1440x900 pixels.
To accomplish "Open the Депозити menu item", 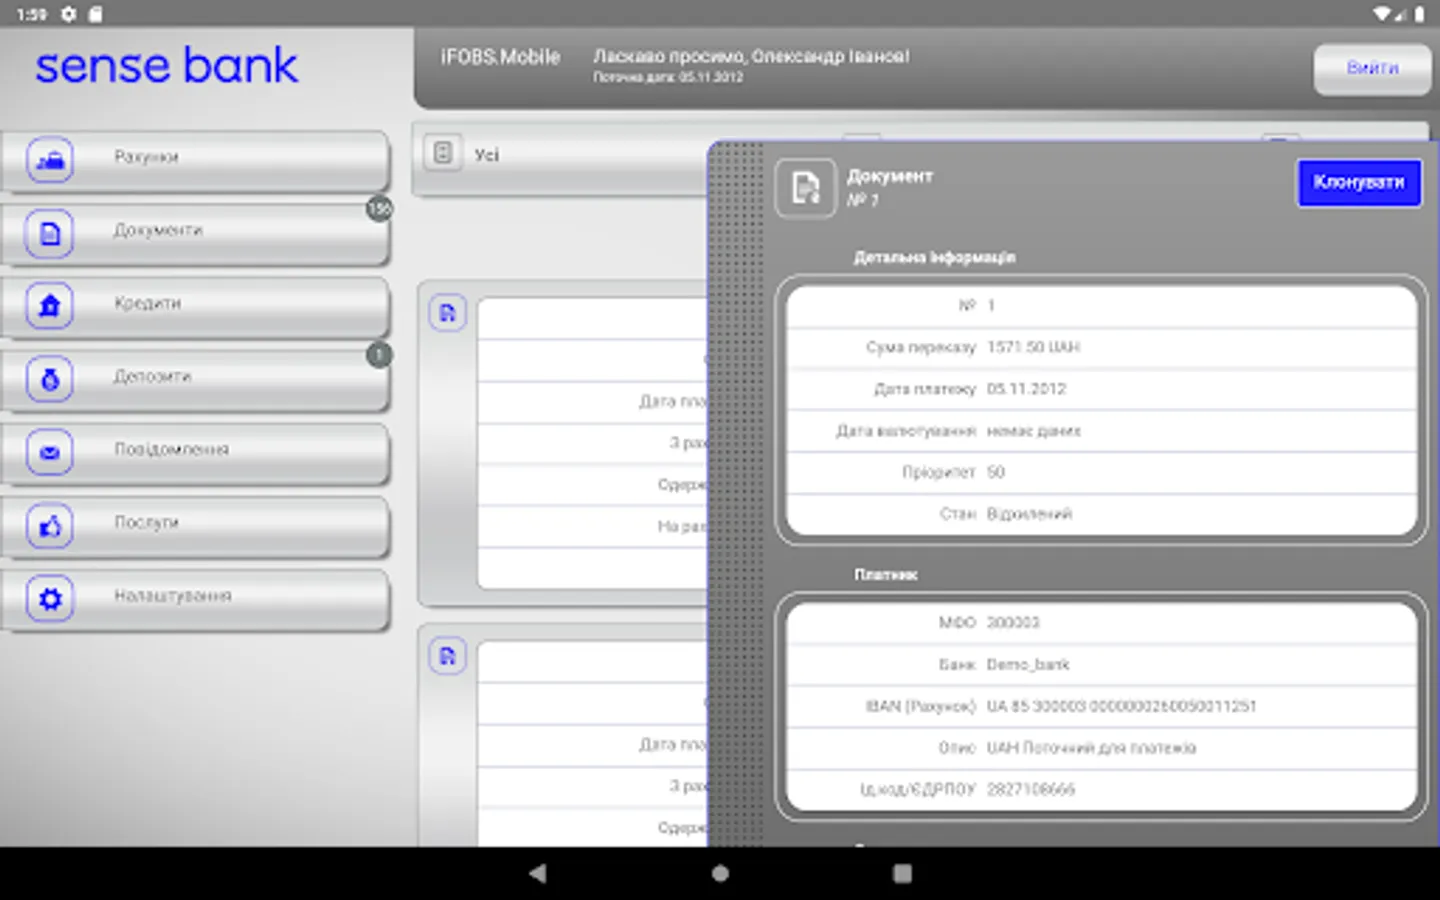I will pos(196,379).
